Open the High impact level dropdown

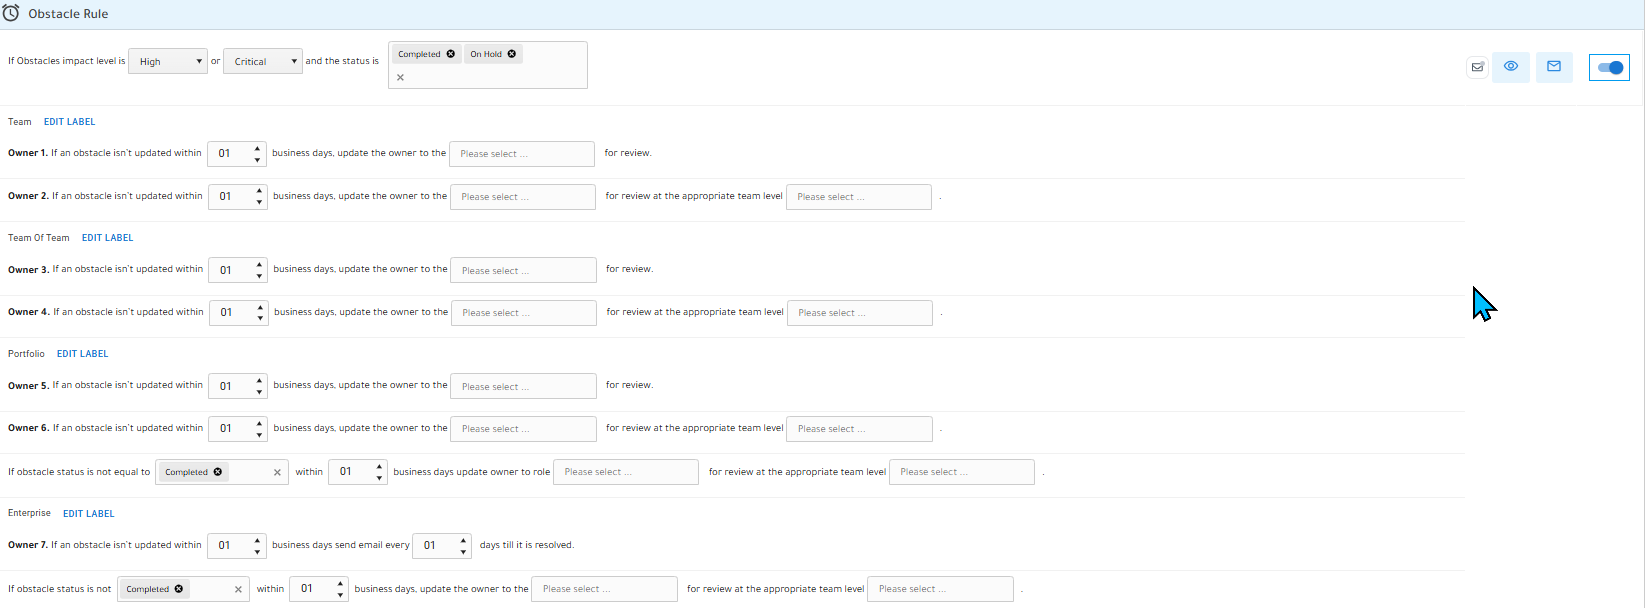(x=168, y=62)
